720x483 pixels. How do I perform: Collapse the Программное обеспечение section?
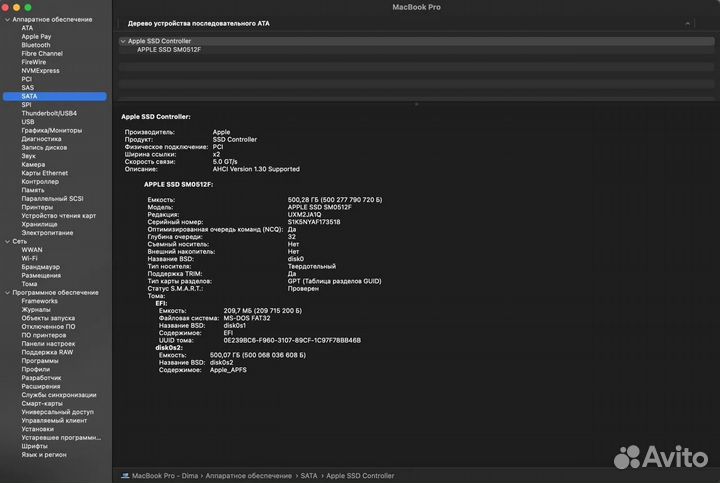(x=7, y=292)
